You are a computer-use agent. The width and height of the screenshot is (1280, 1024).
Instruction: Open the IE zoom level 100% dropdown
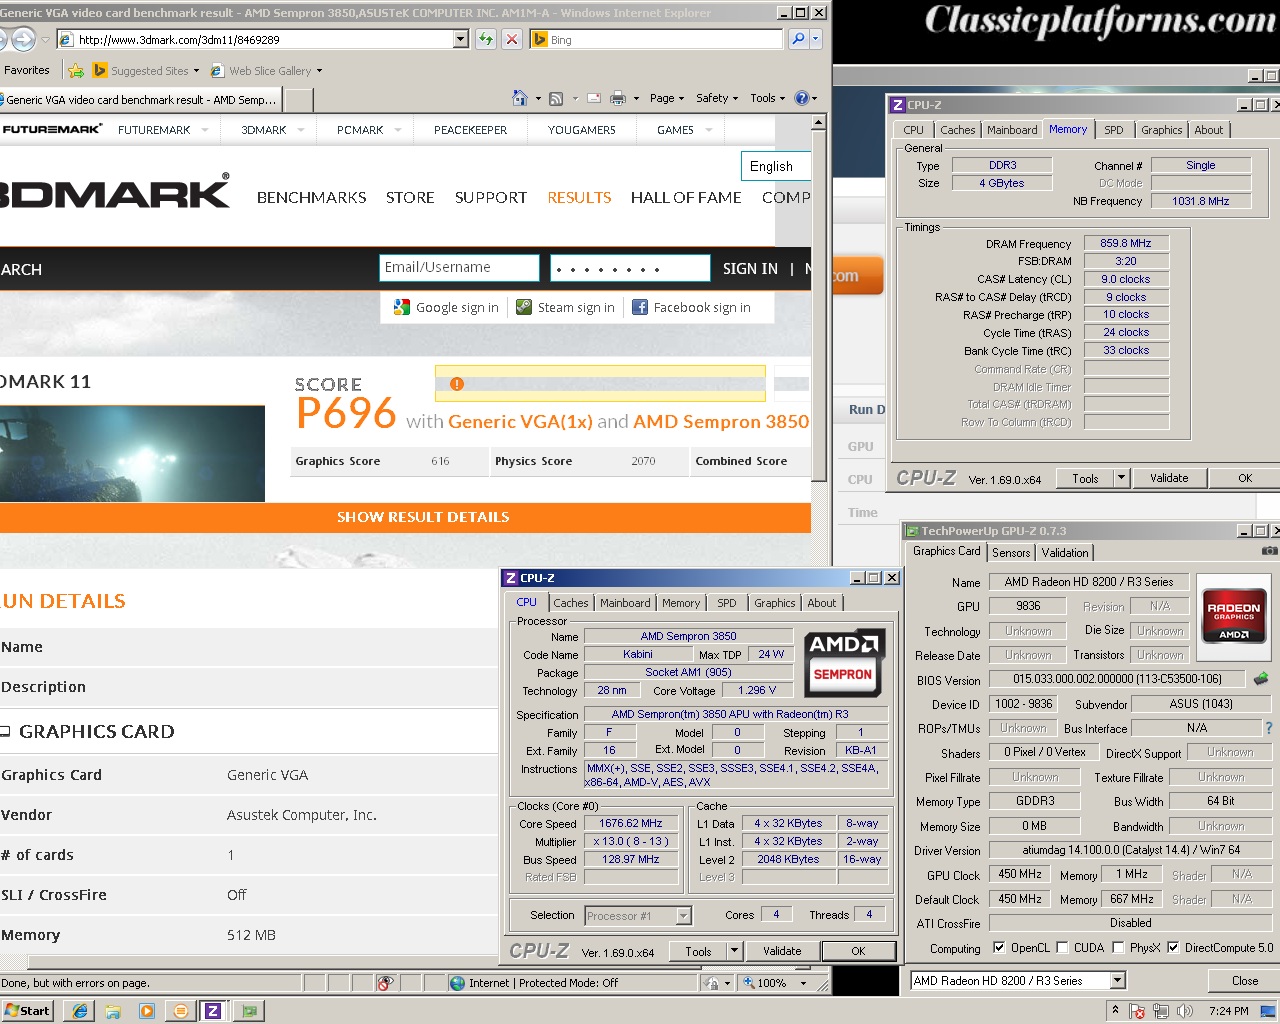tap(803, 983)
